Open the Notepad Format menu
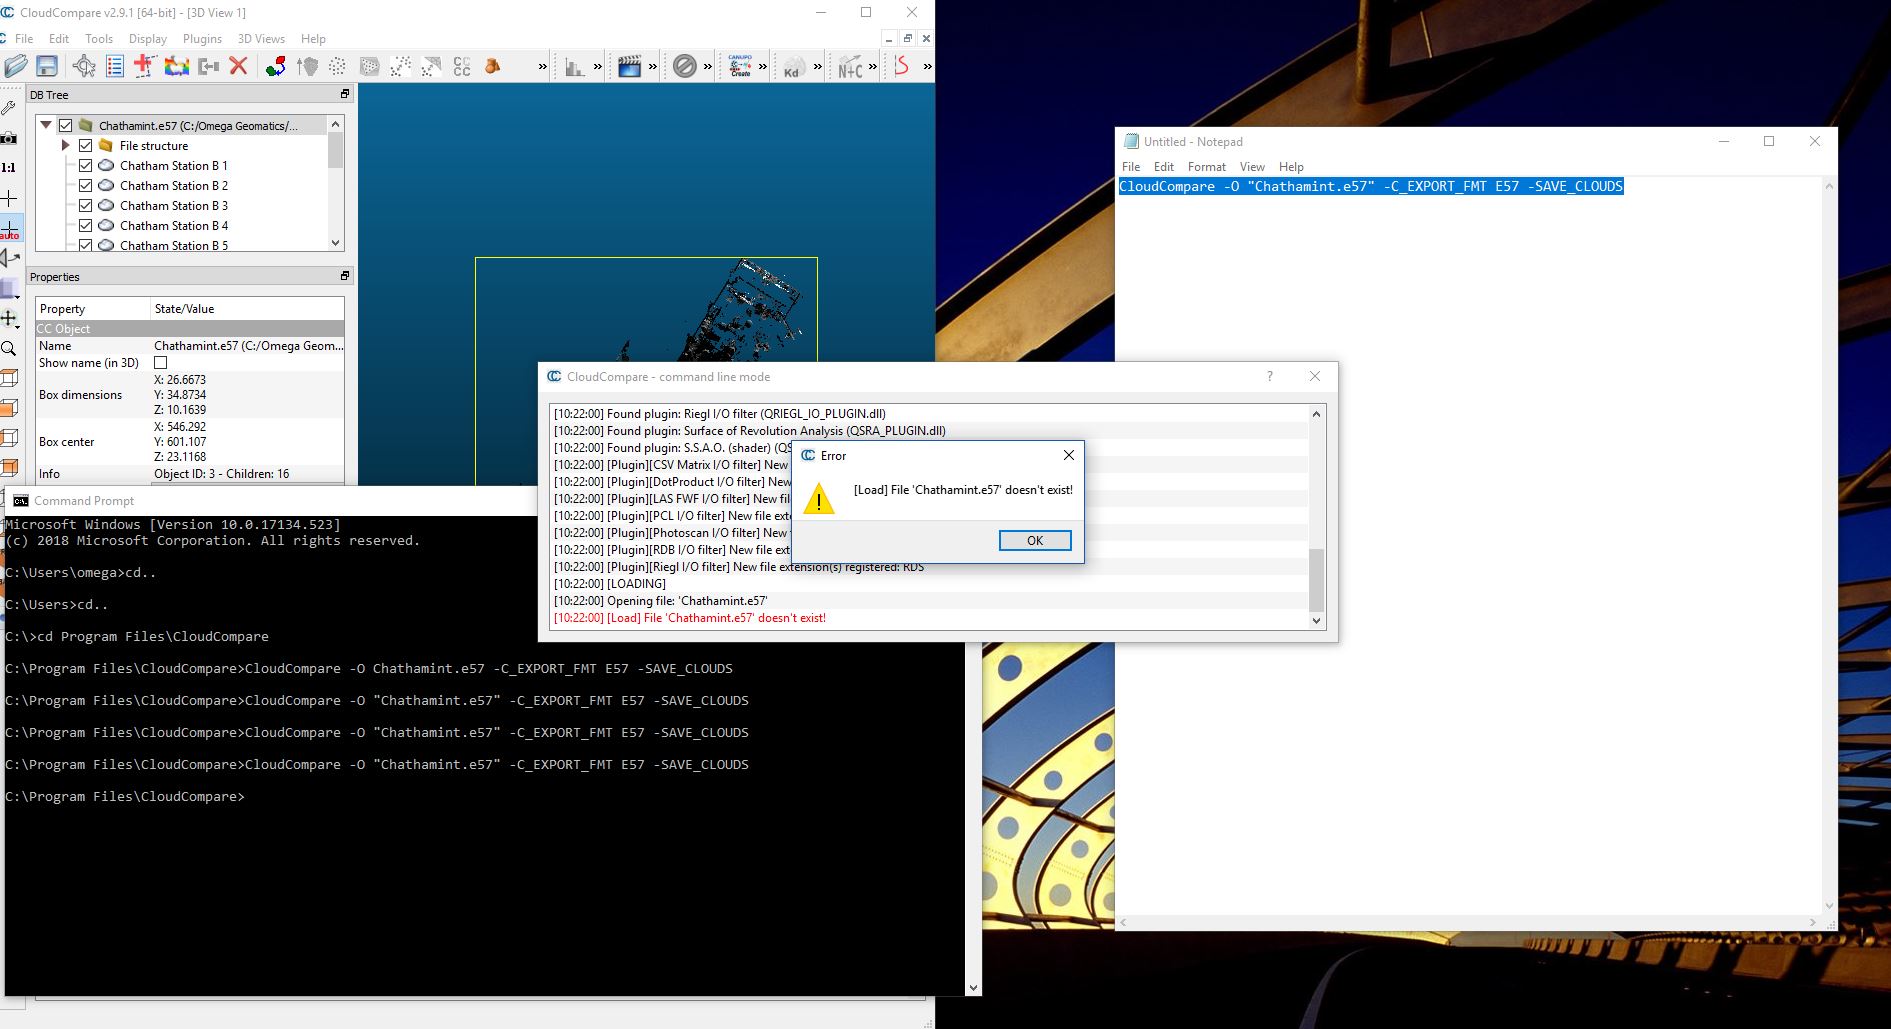Image resolution: width=1891 pixels, height=1029 pixels. [1206, 167]
